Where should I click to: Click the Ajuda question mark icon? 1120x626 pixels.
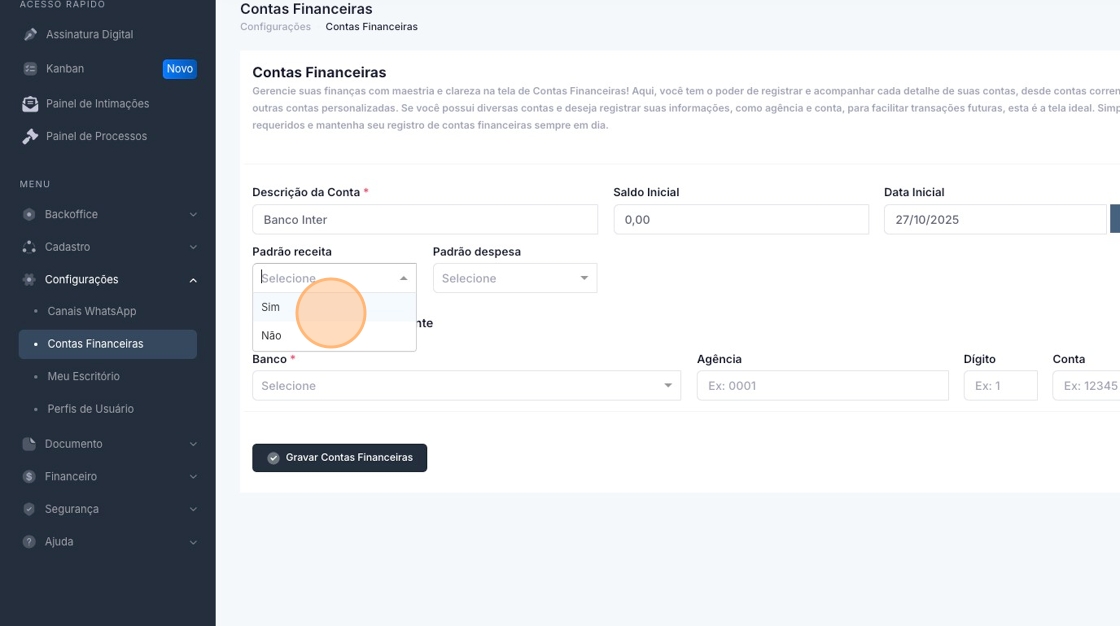point(29,542)
